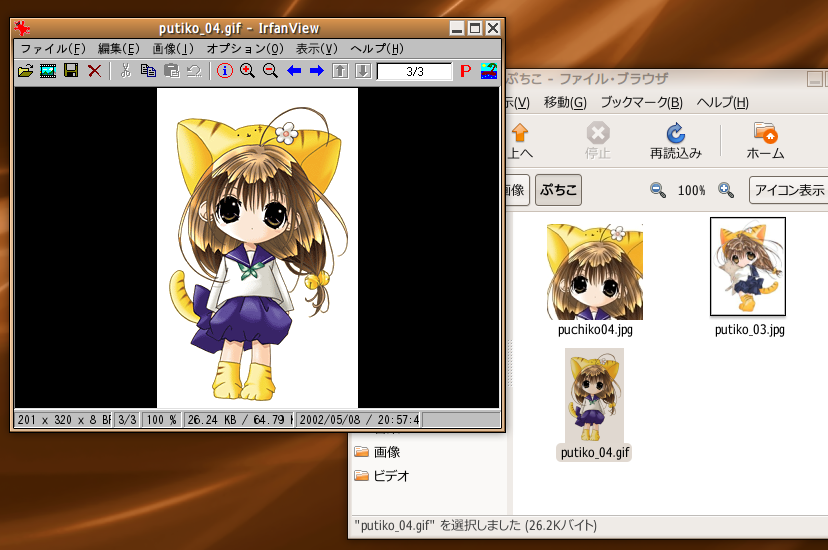Open the 画像 folder in the sidebar

[x=378, y=452]
